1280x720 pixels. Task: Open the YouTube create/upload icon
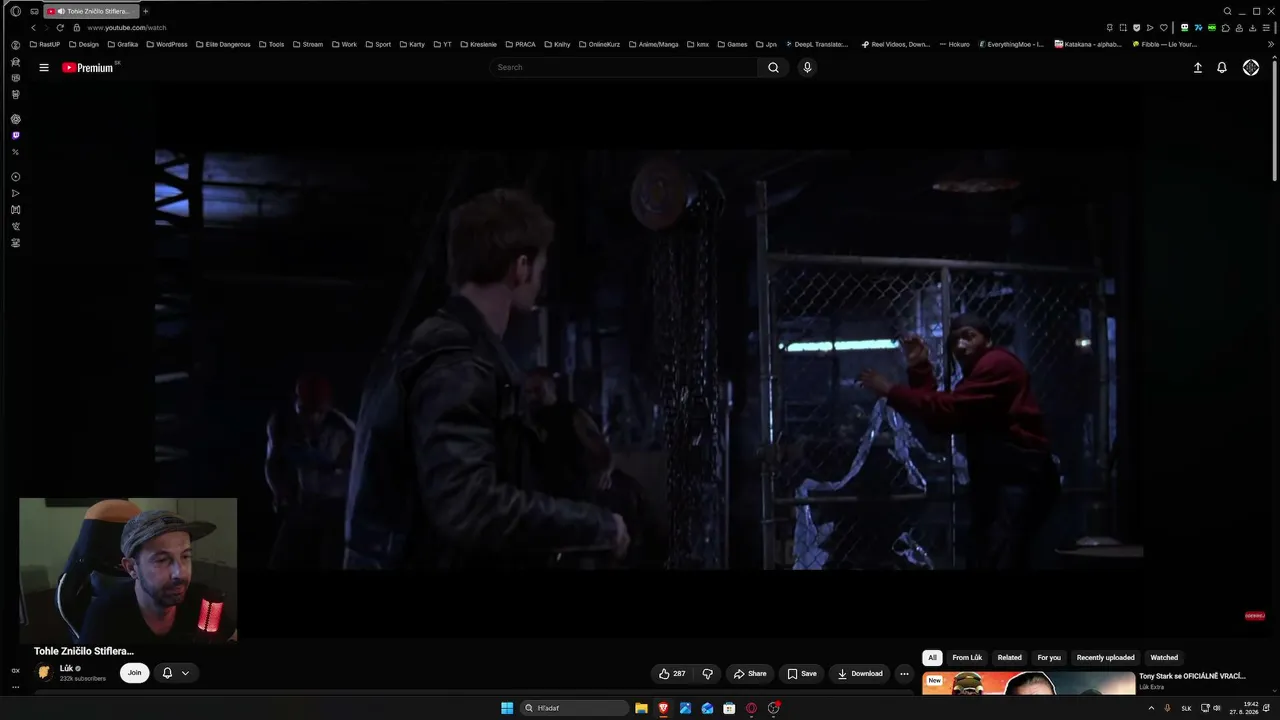[x=1197, y=68]
